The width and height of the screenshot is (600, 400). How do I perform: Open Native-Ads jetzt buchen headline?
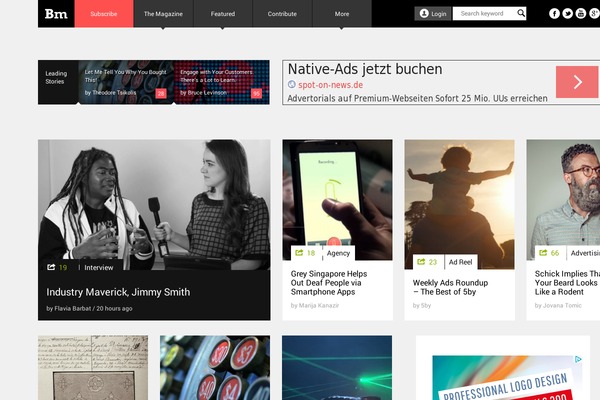coord(365,69)
